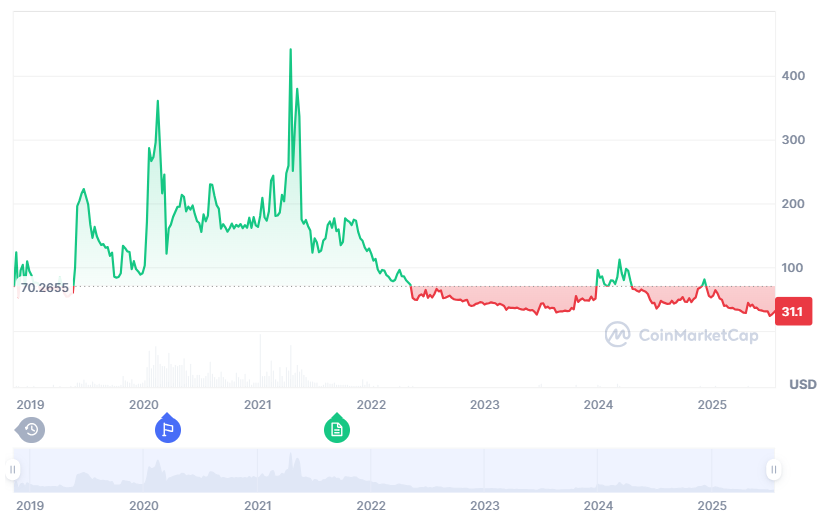Viewport: 833px width, 527px height.
Task: Click the gray history clock marker icon
Action: point(31,430)
